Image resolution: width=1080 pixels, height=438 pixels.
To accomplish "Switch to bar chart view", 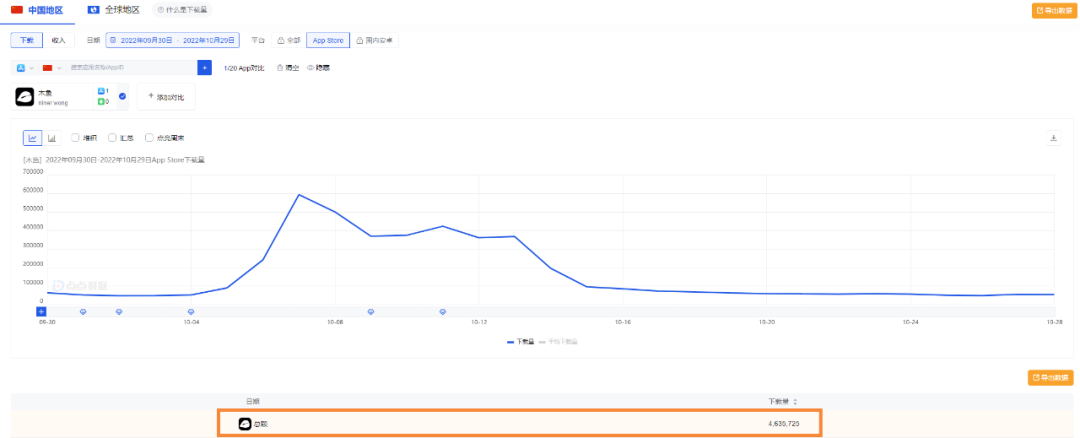I will [52, 138].
